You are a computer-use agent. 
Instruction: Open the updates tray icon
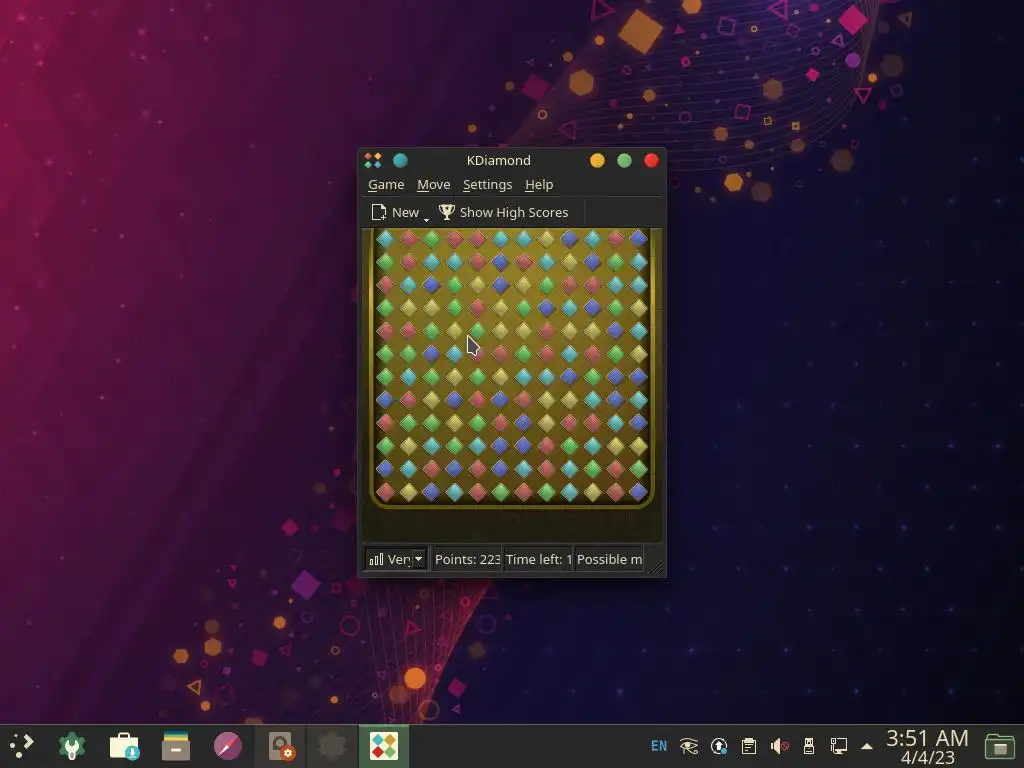pyautogui.click(x=719, y=746)
